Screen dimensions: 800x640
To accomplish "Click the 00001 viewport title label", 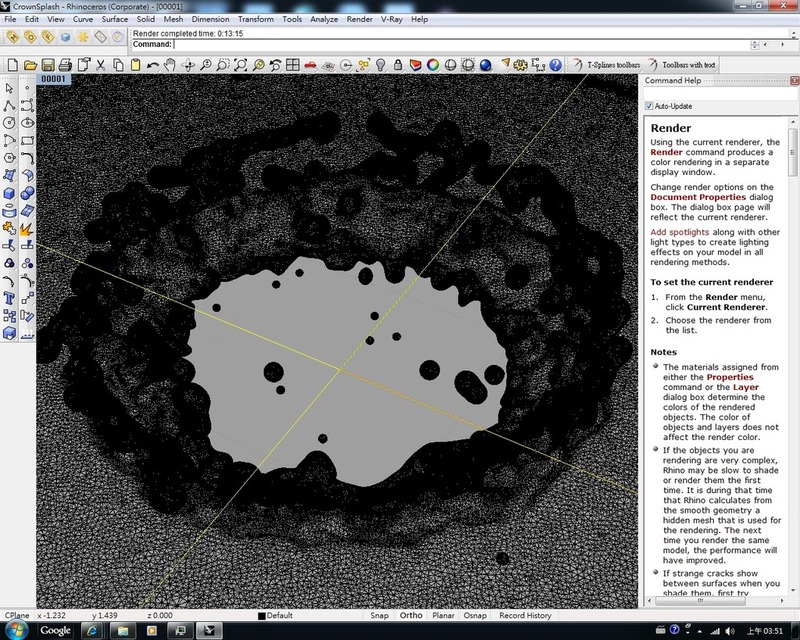I will (x=54, y=79).
